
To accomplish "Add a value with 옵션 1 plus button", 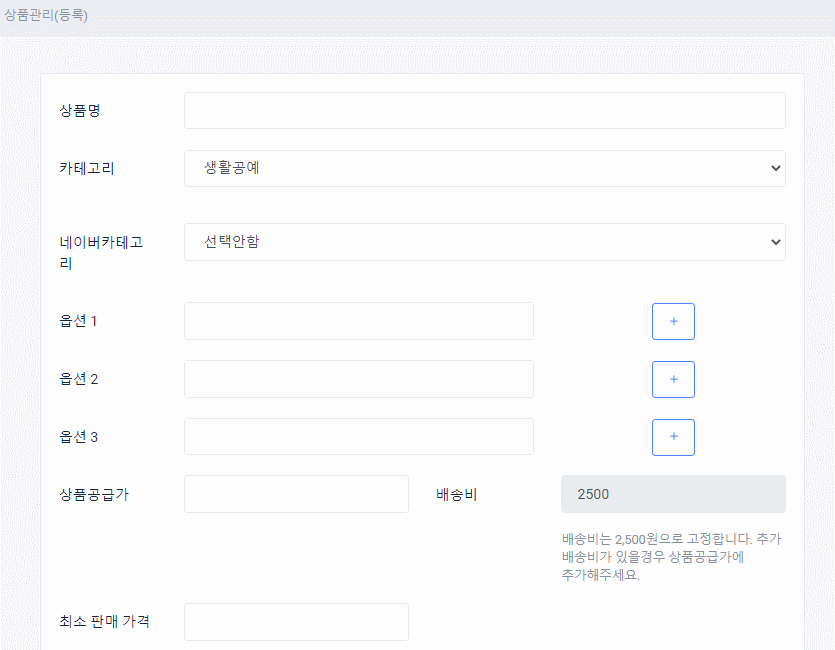I will tap(673, 322).
